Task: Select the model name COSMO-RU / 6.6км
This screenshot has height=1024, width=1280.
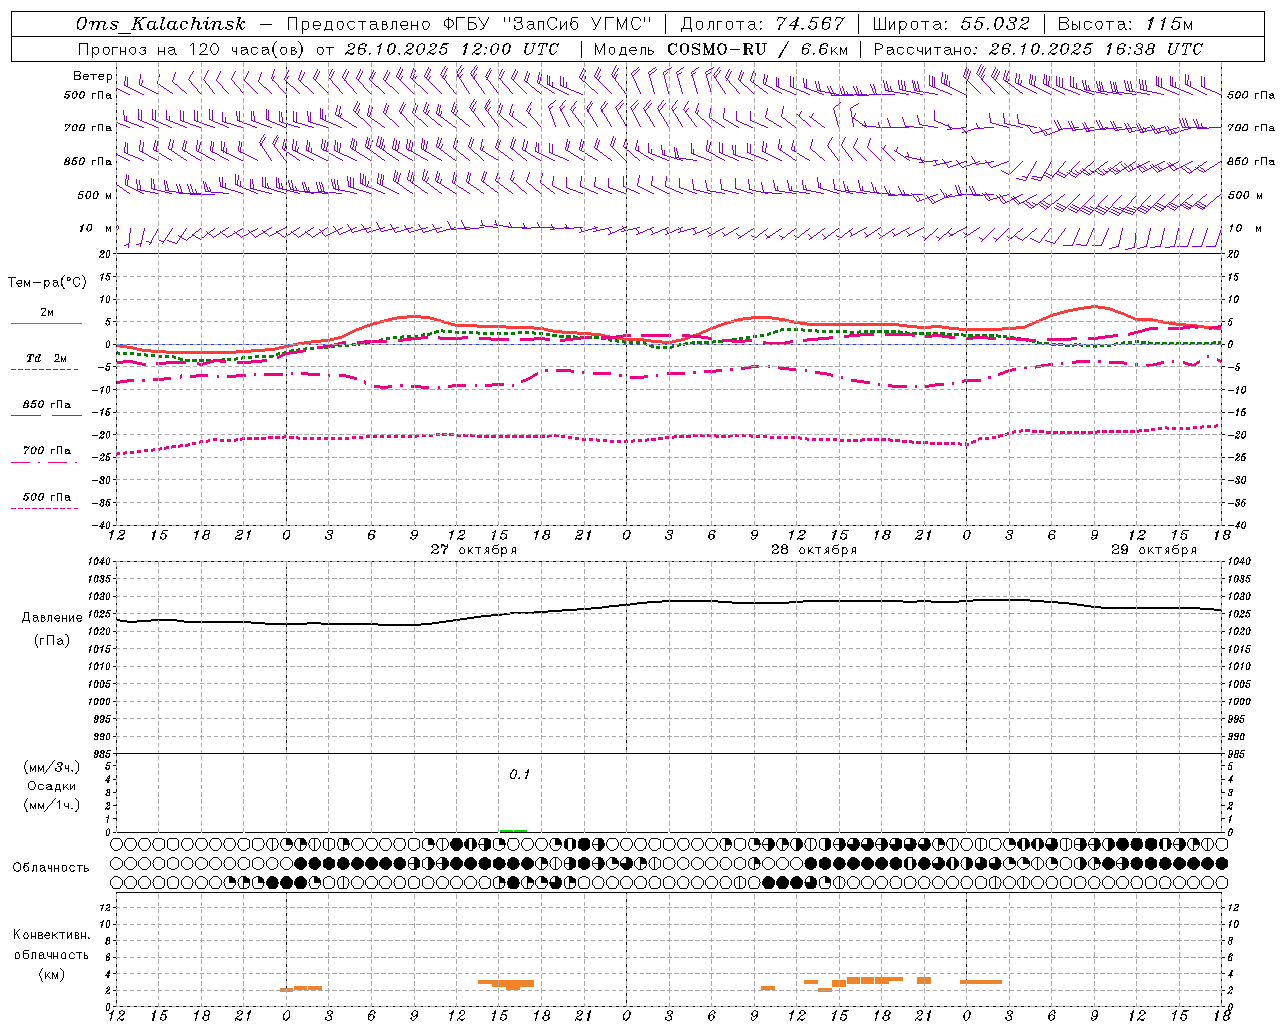Action: 757,49
